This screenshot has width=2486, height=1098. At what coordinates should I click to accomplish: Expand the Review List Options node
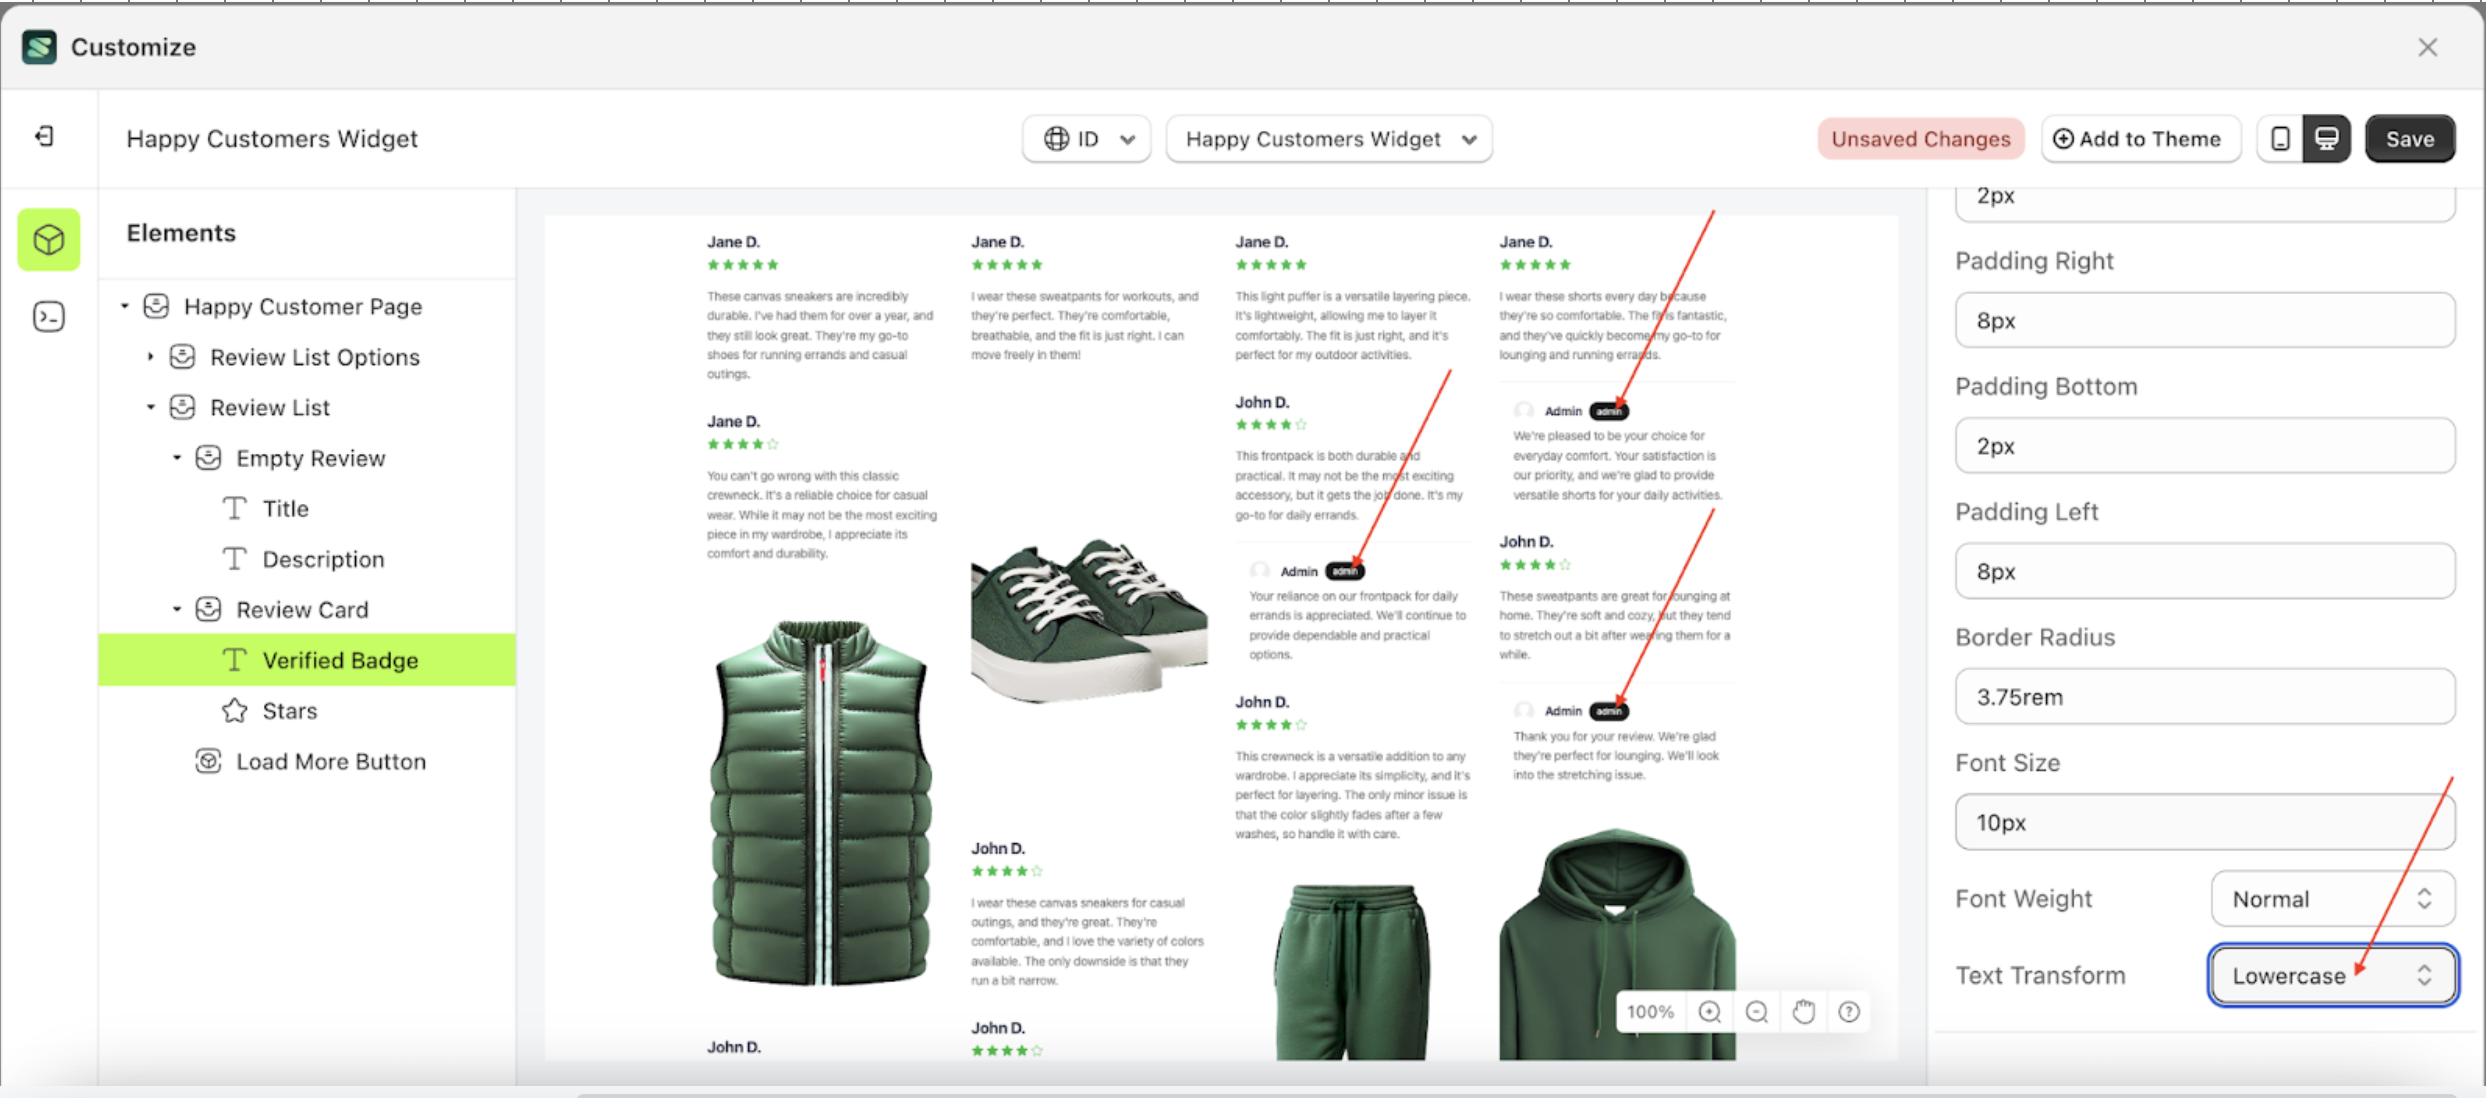point(151,356)
